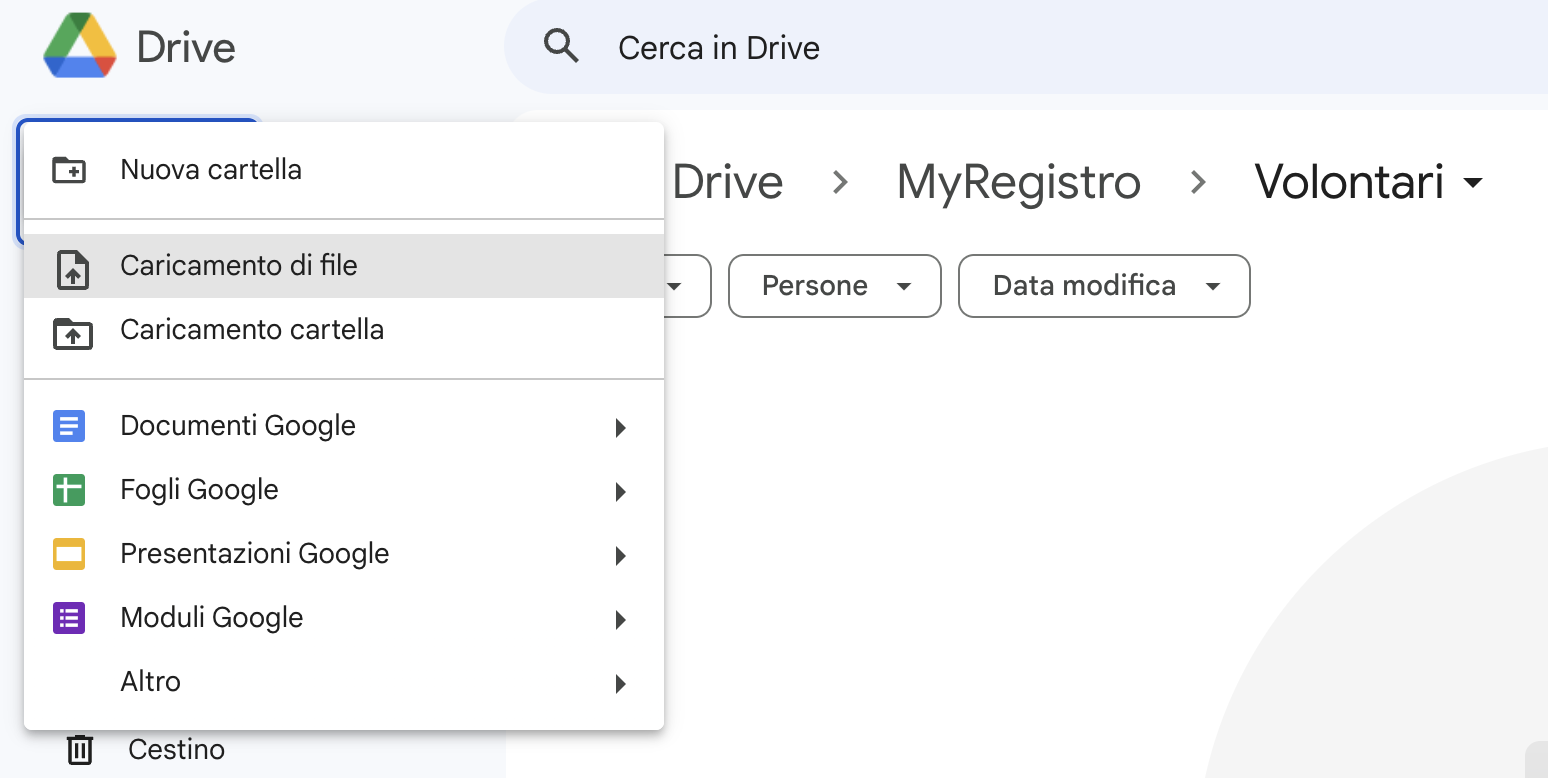The image size is (1548, 778).
Task: Click the yellow Presentazioni Google icon
Action: pos(69,554)
